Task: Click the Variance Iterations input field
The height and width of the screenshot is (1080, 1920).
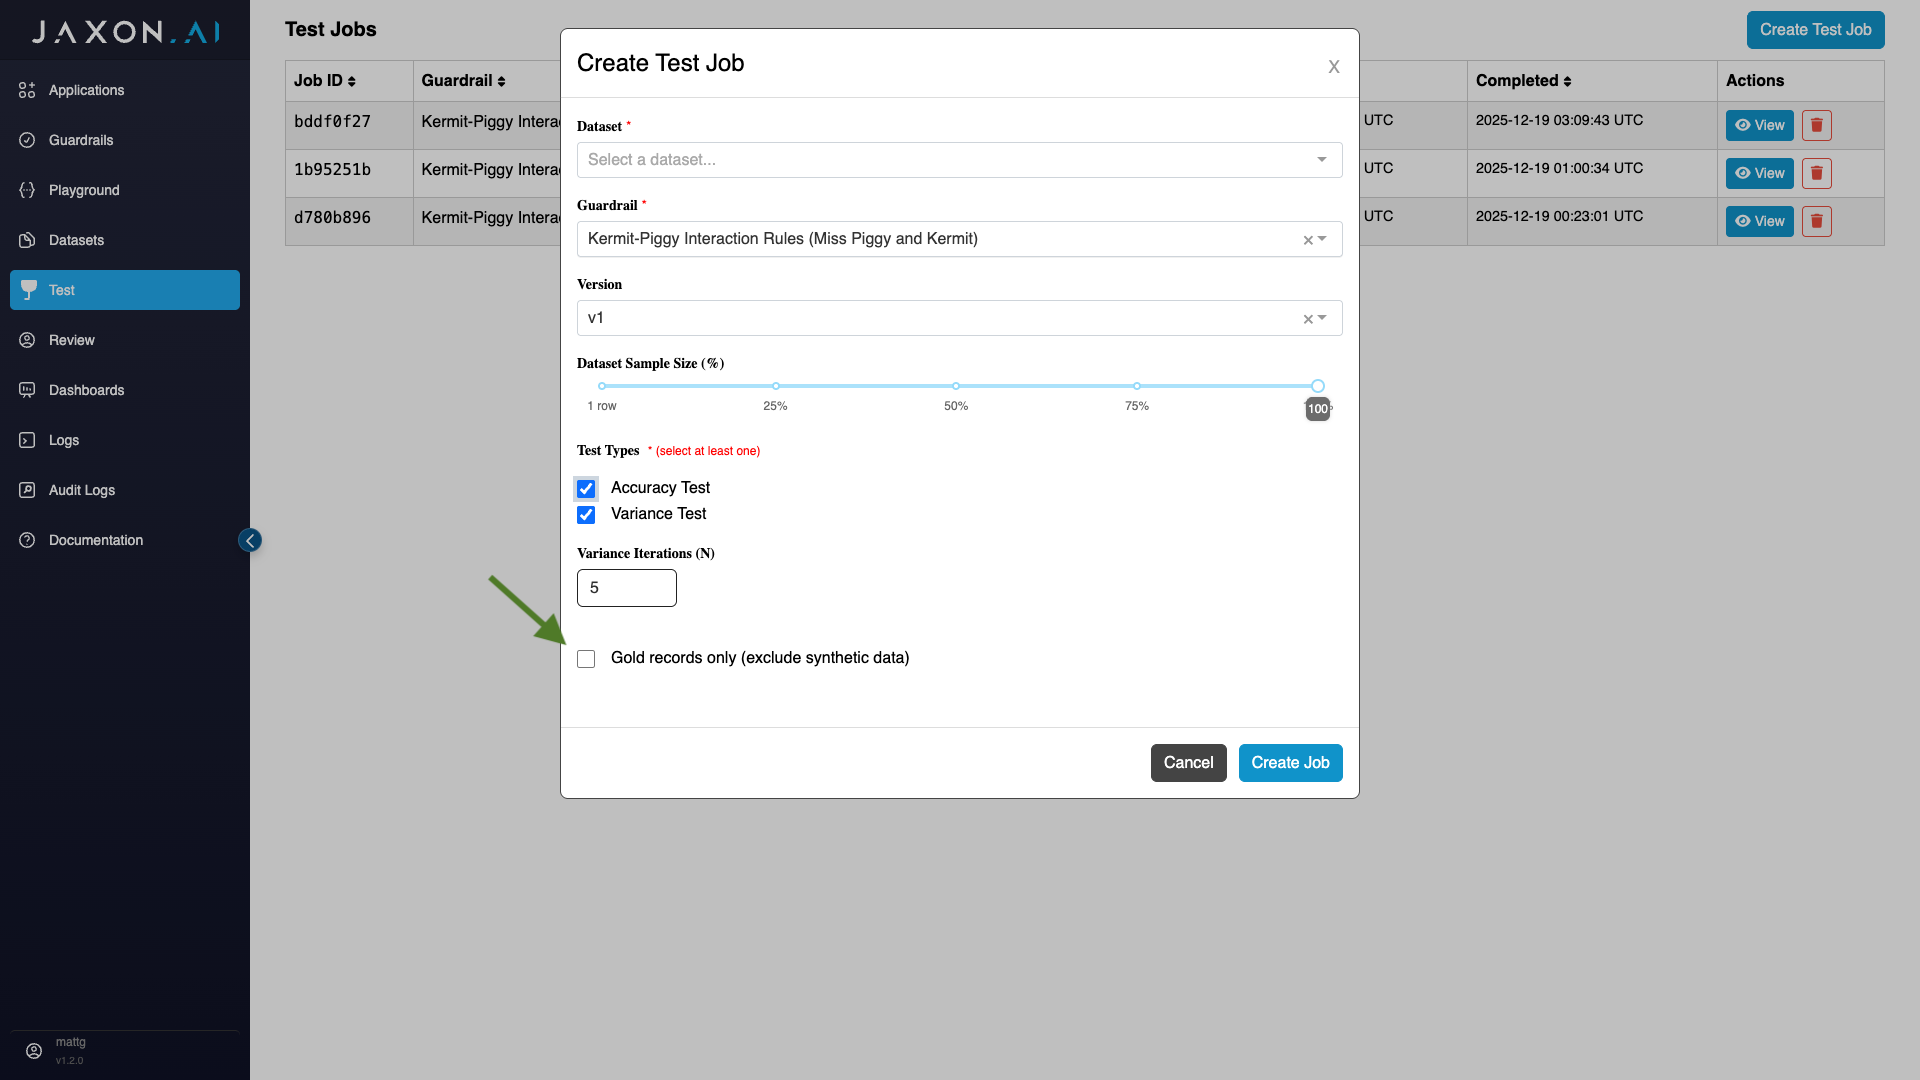Action: [626, 588]
